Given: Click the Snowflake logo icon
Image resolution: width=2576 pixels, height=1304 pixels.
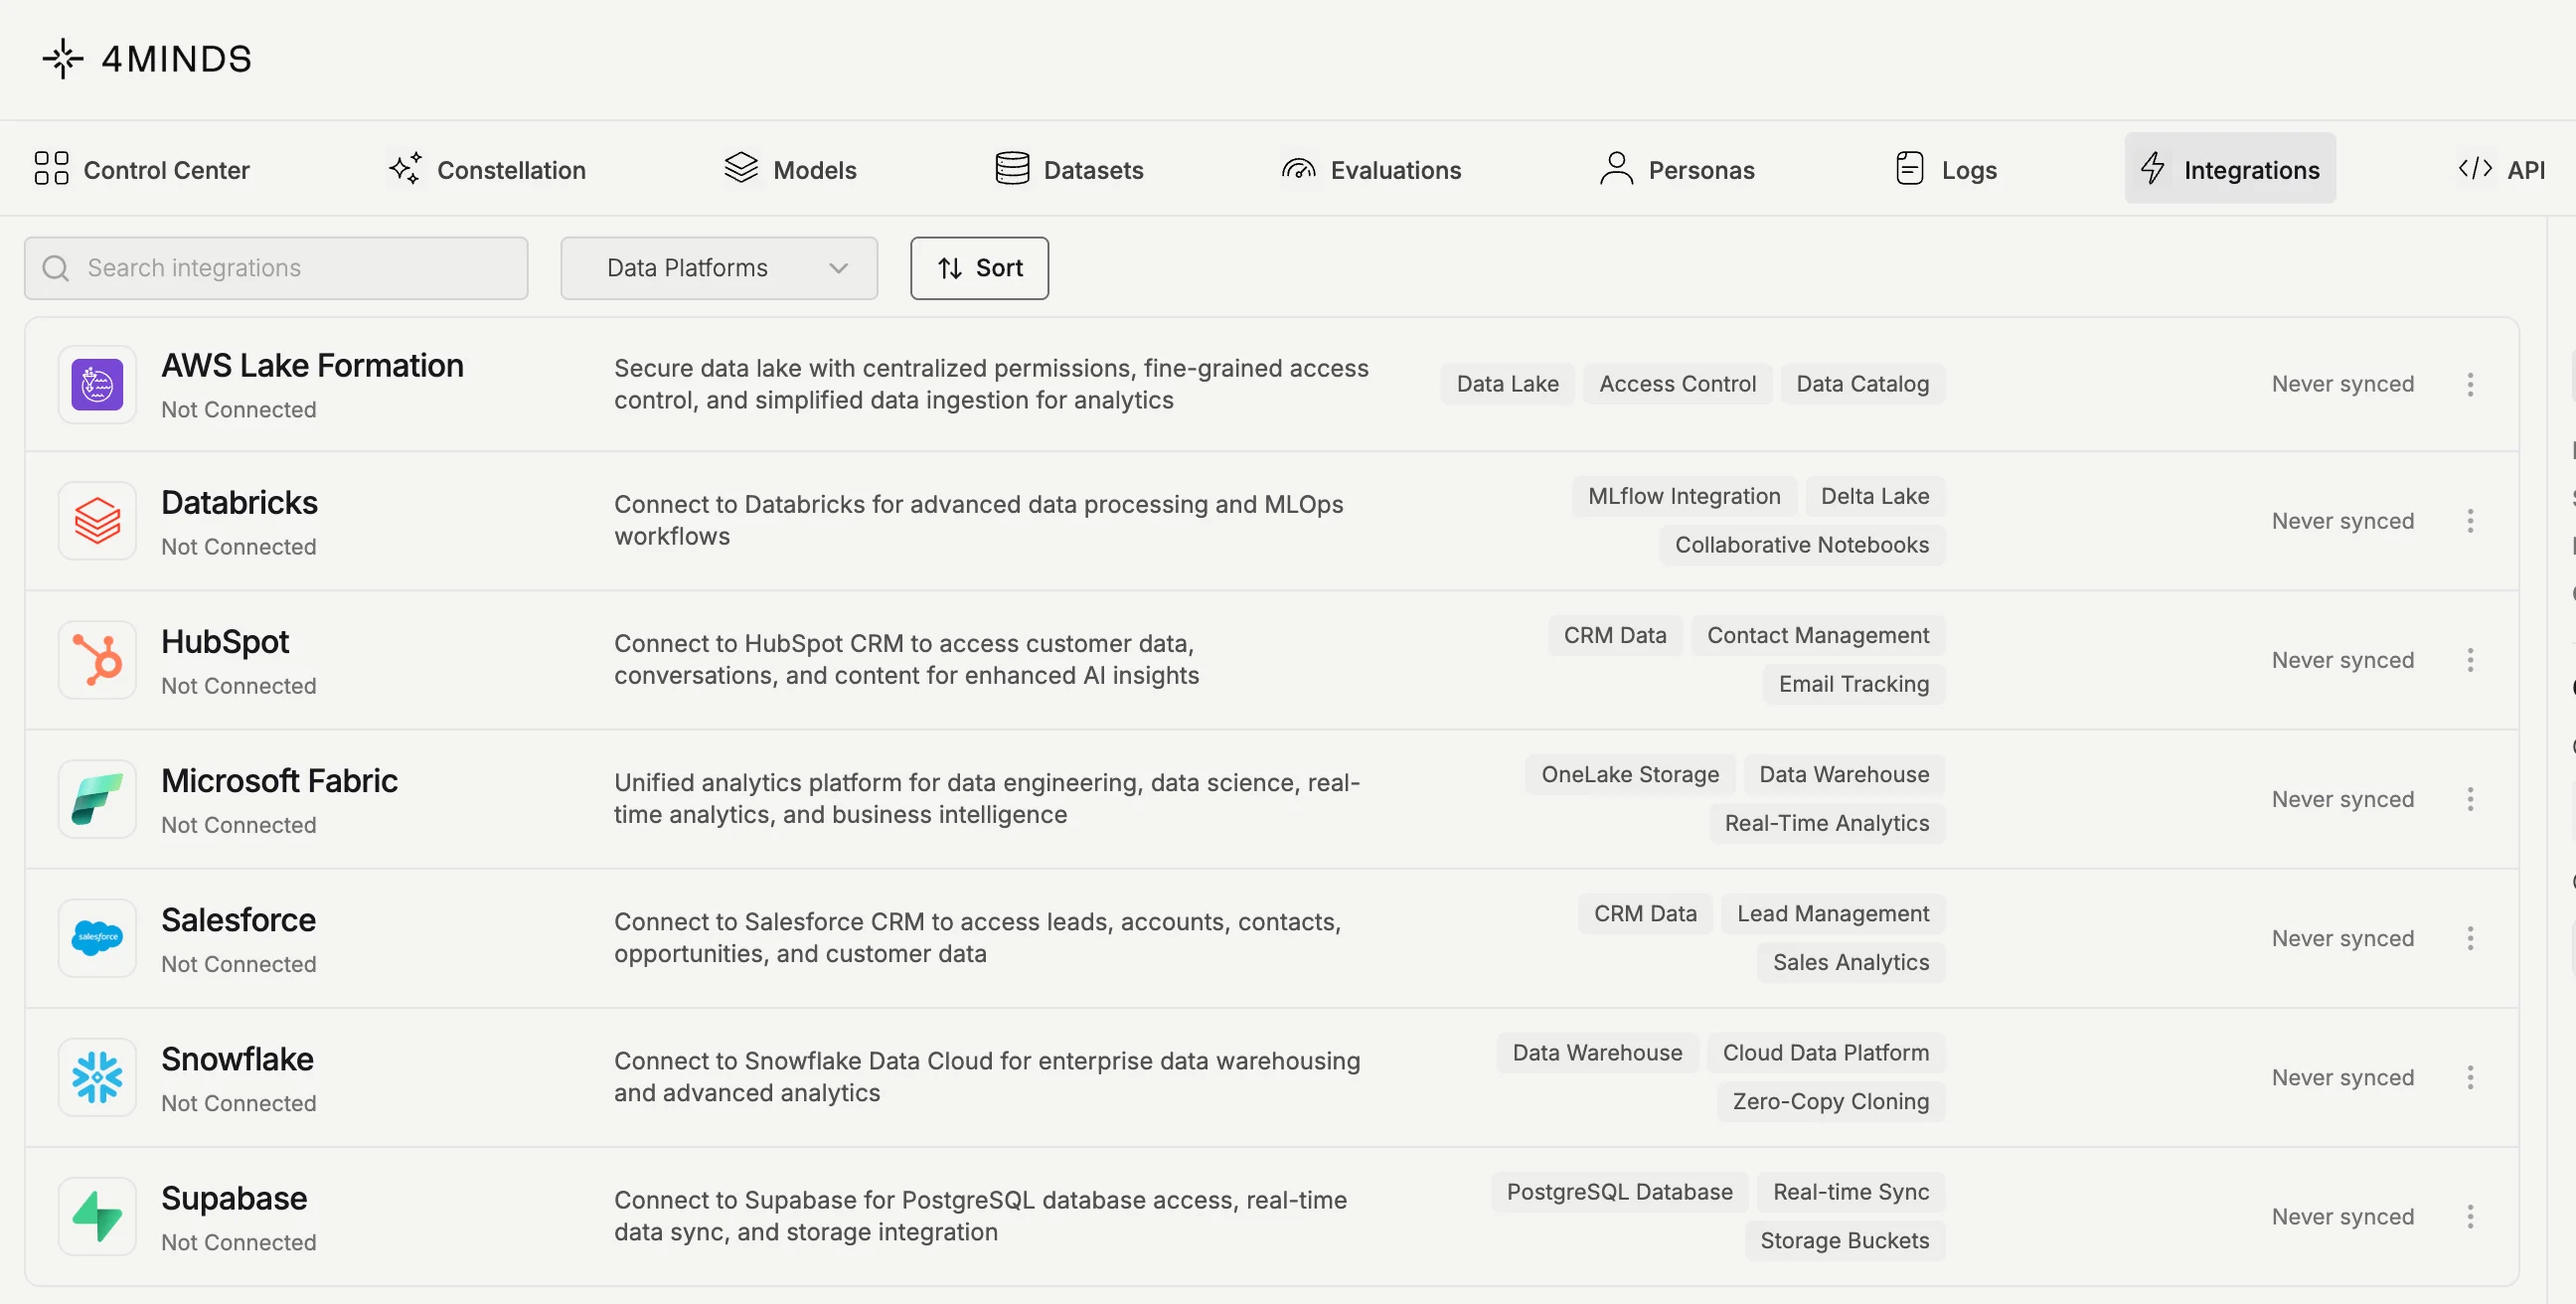Looking at the screenshot, I should tap(97, 1077).
